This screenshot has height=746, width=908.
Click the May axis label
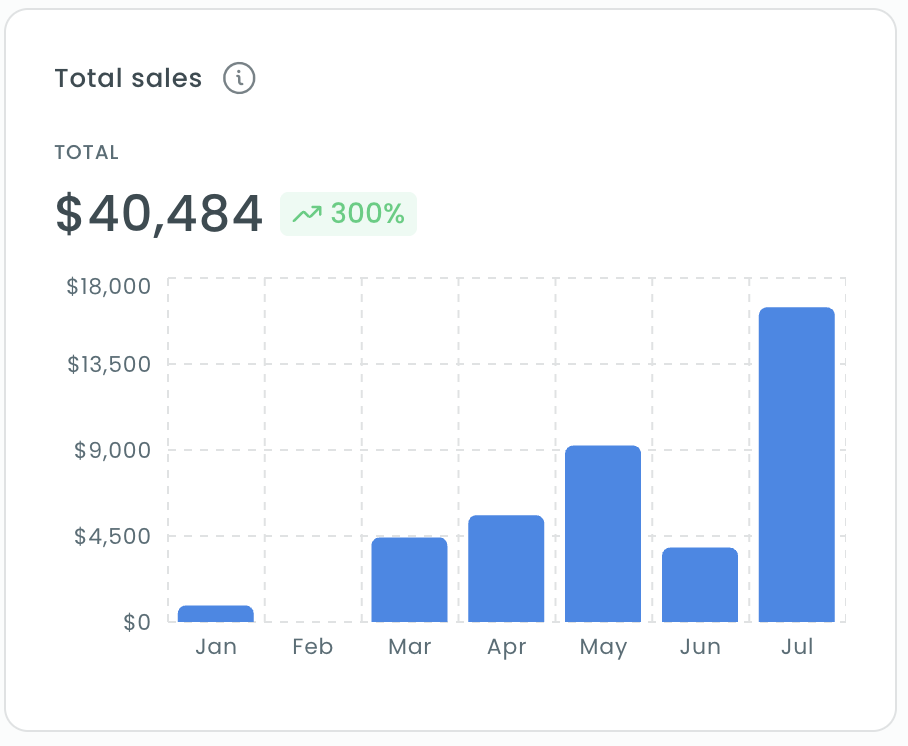tap(603, 648)
